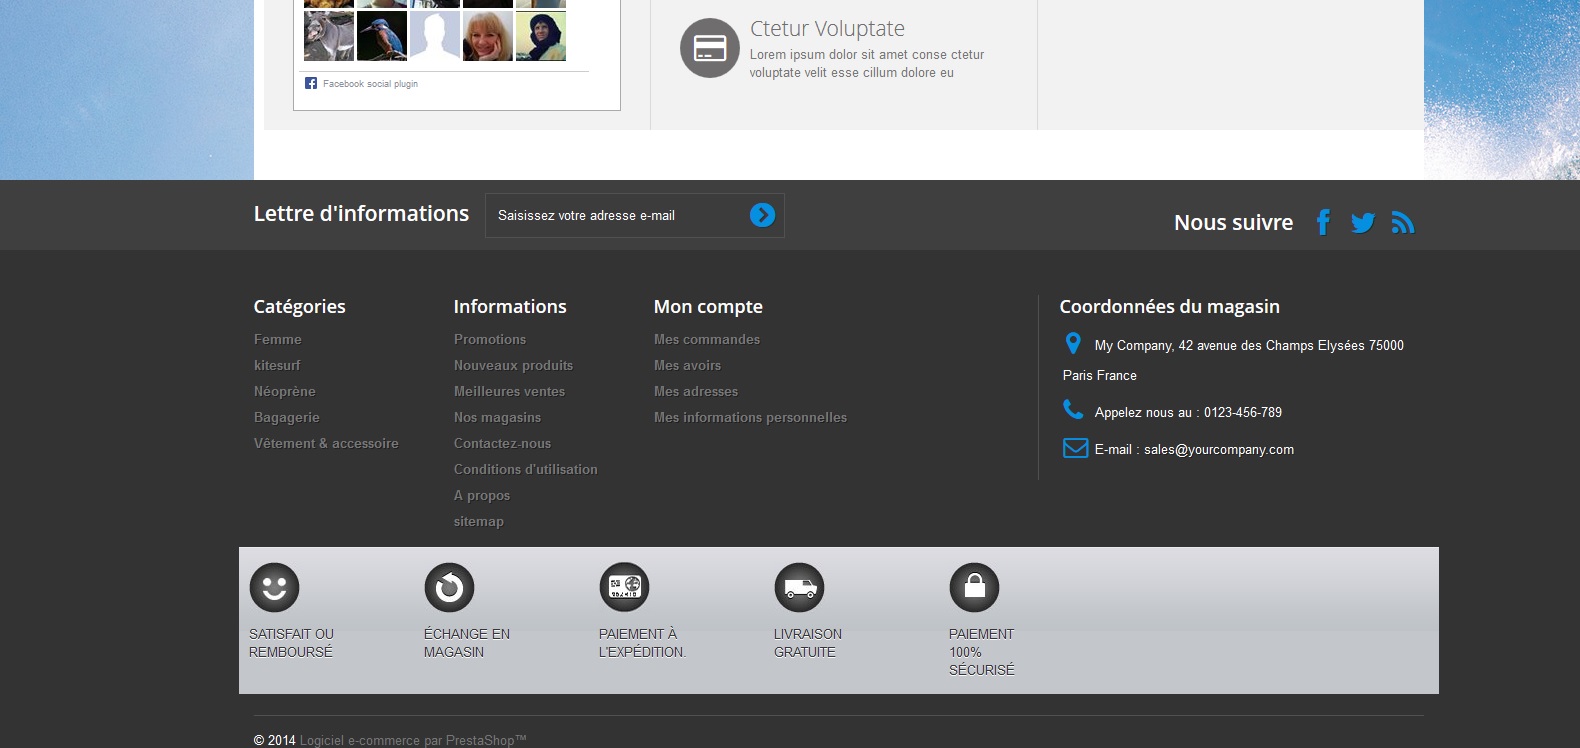Open the A propos page
Viewport: 1580px width, 748px height.
(482, 495)
